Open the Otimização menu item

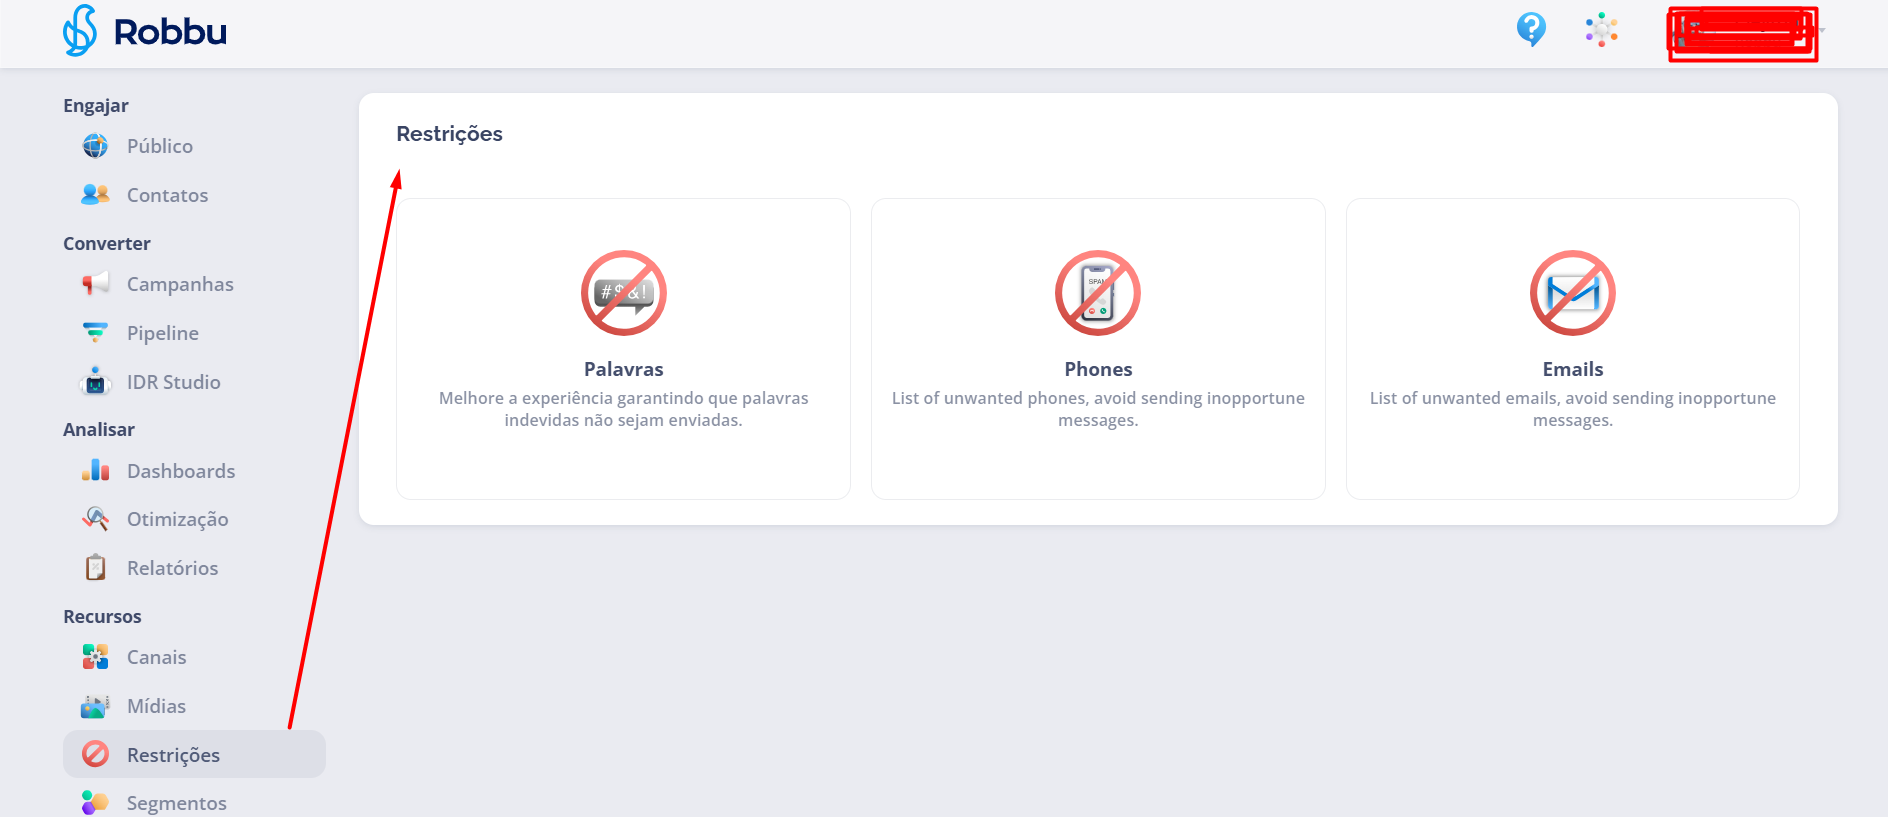pyautogui.click(x=177, y=519)
